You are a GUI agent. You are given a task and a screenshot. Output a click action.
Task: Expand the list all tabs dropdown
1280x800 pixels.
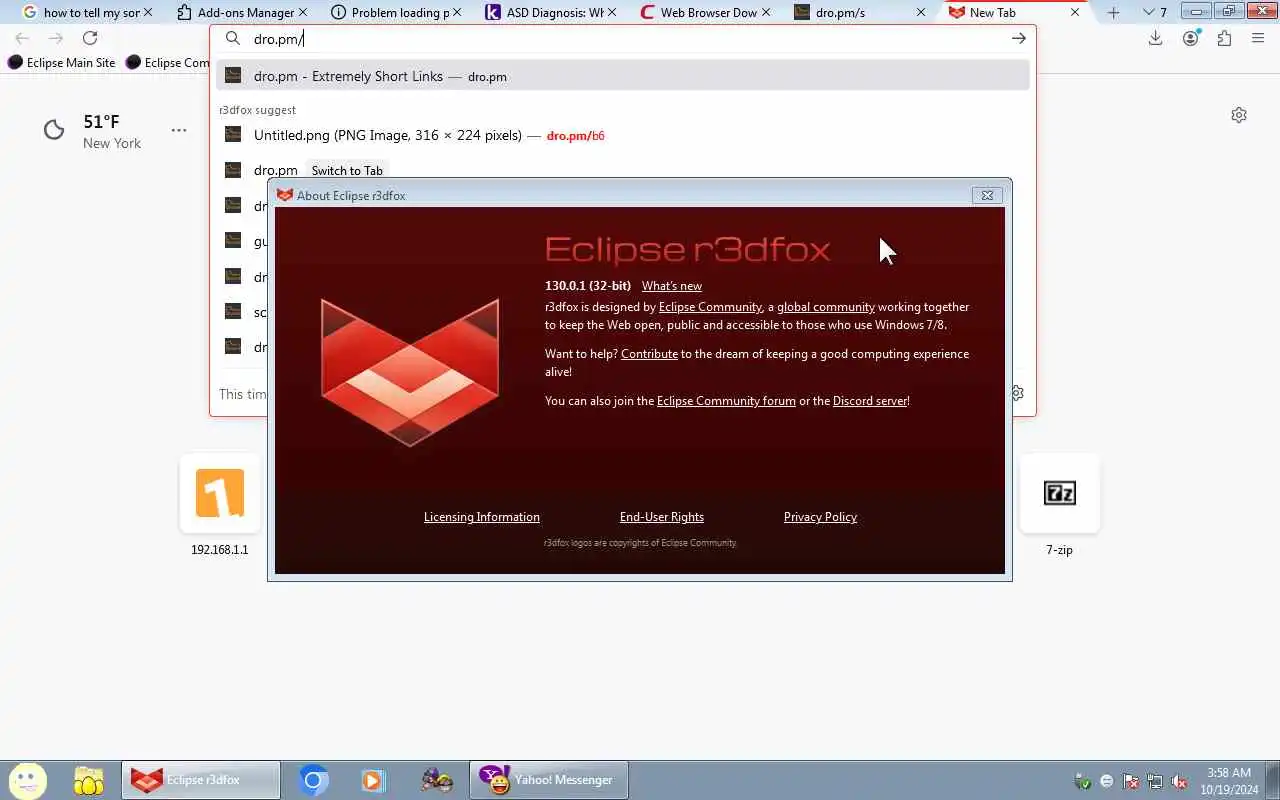coord(1155,12)
